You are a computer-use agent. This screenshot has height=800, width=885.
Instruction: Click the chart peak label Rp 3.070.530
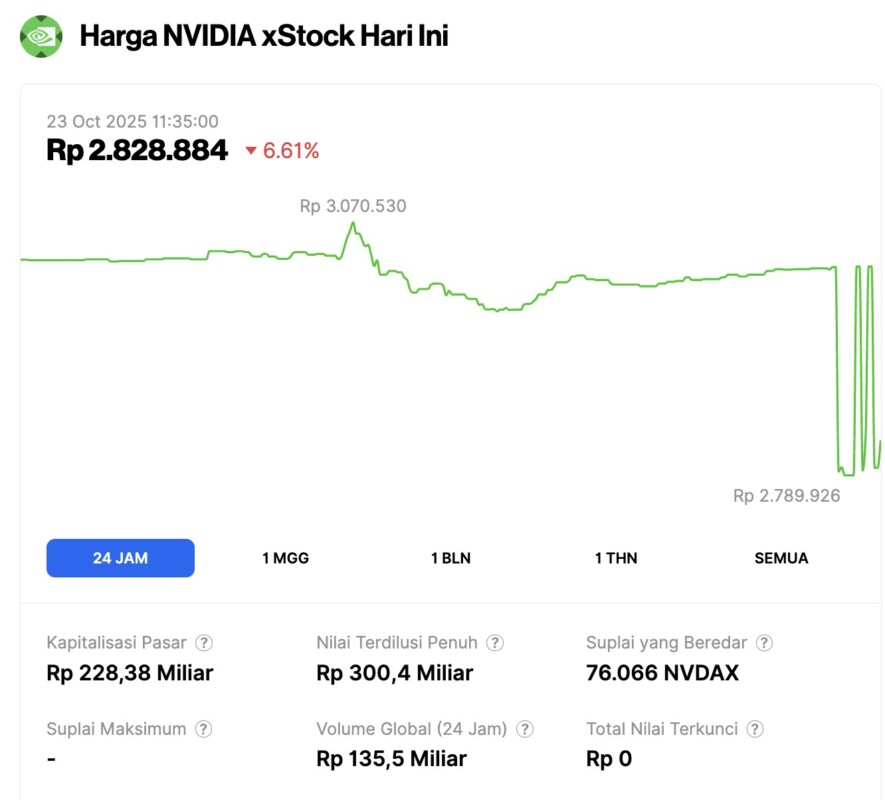(x=353, y=206)
